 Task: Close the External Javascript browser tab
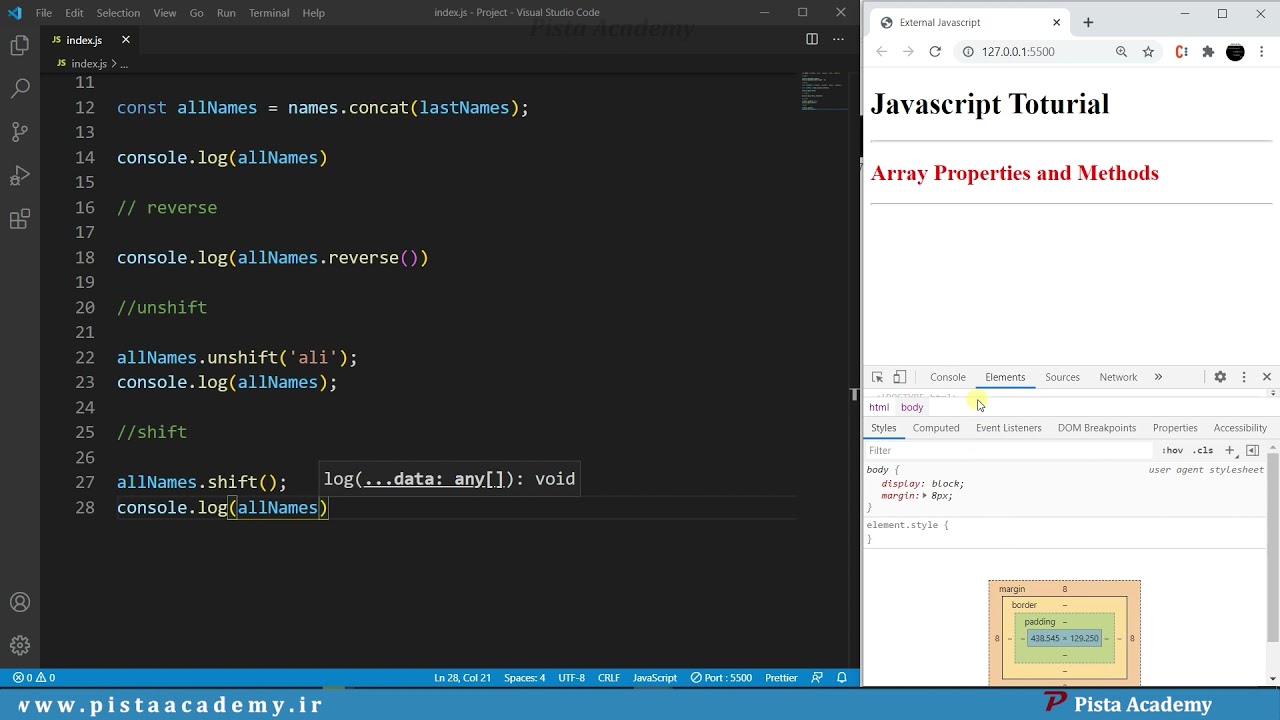(1056, 22)
